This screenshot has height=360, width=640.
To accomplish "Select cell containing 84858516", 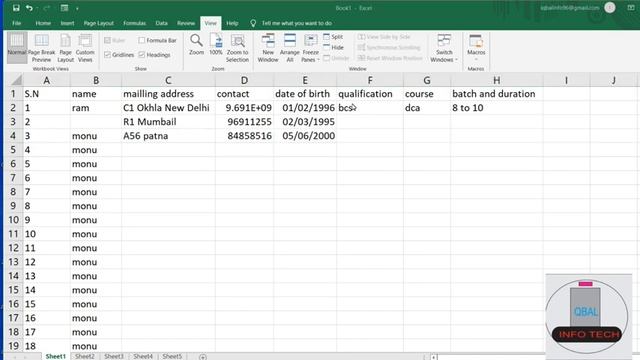I will tap(244, 136).
